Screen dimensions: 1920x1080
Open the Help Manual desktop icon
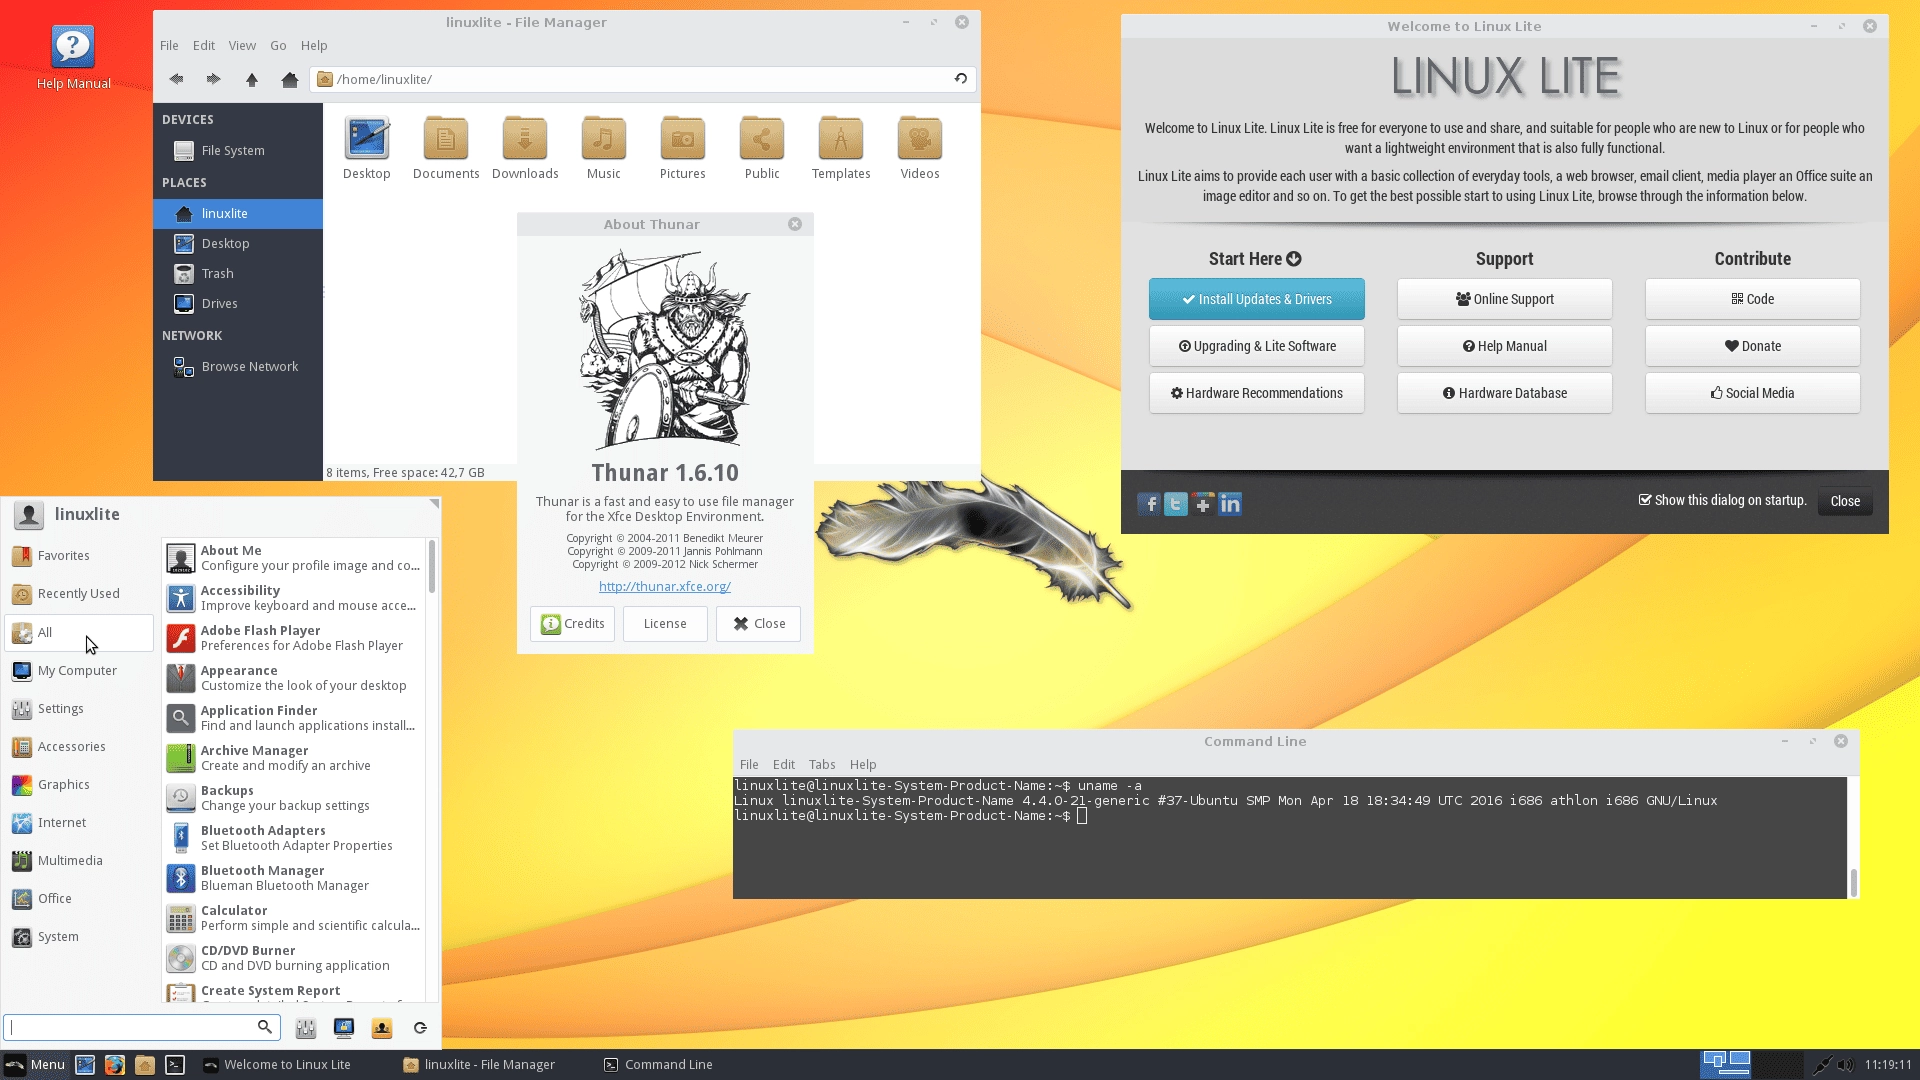pyautogui.click(x=73, y=56)
